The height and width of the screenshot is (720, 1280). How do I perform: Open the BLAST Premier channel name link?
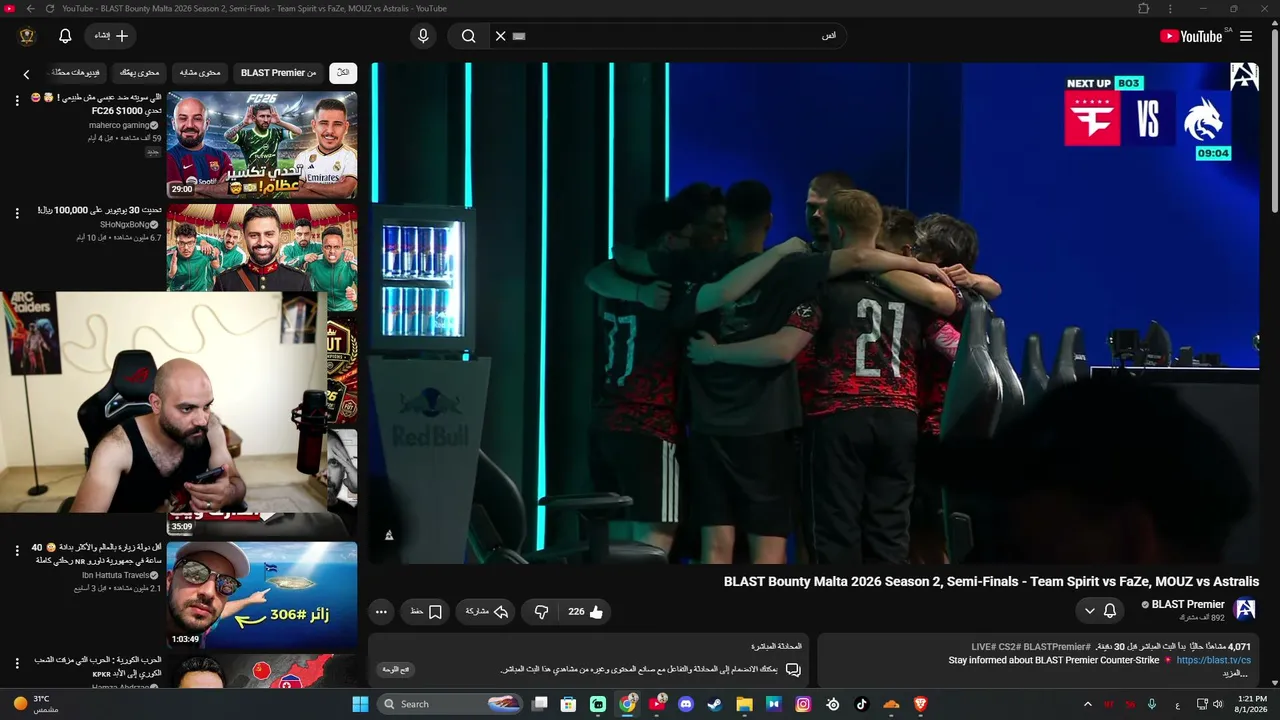click(1188, 604)
